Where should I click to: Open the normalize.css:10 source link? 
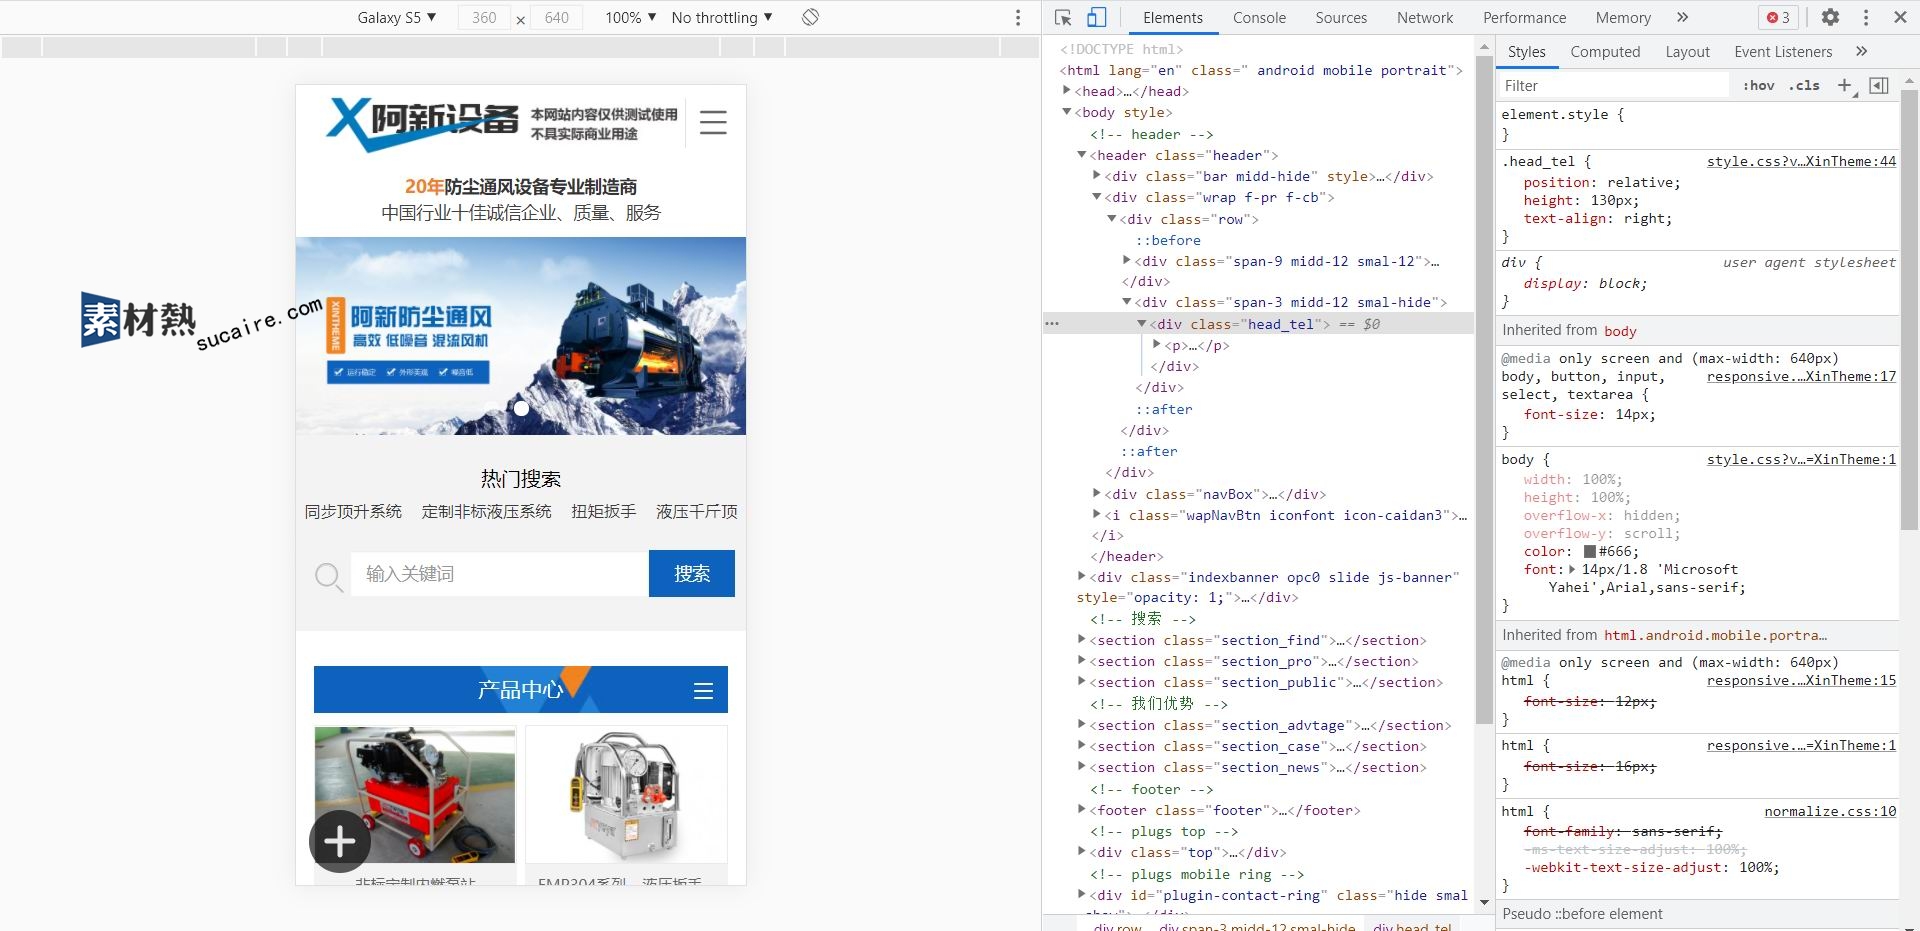tap(1830, 811)
